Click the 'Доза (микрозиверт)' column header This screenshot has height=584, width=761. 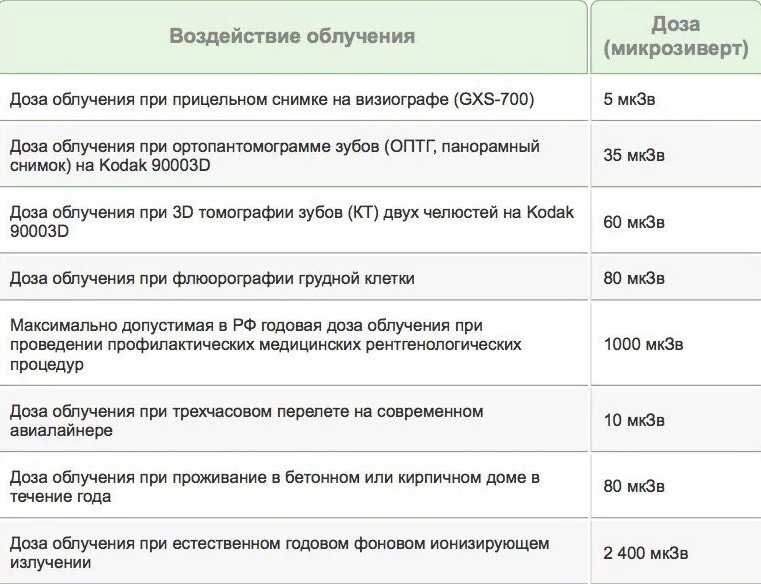676,36
